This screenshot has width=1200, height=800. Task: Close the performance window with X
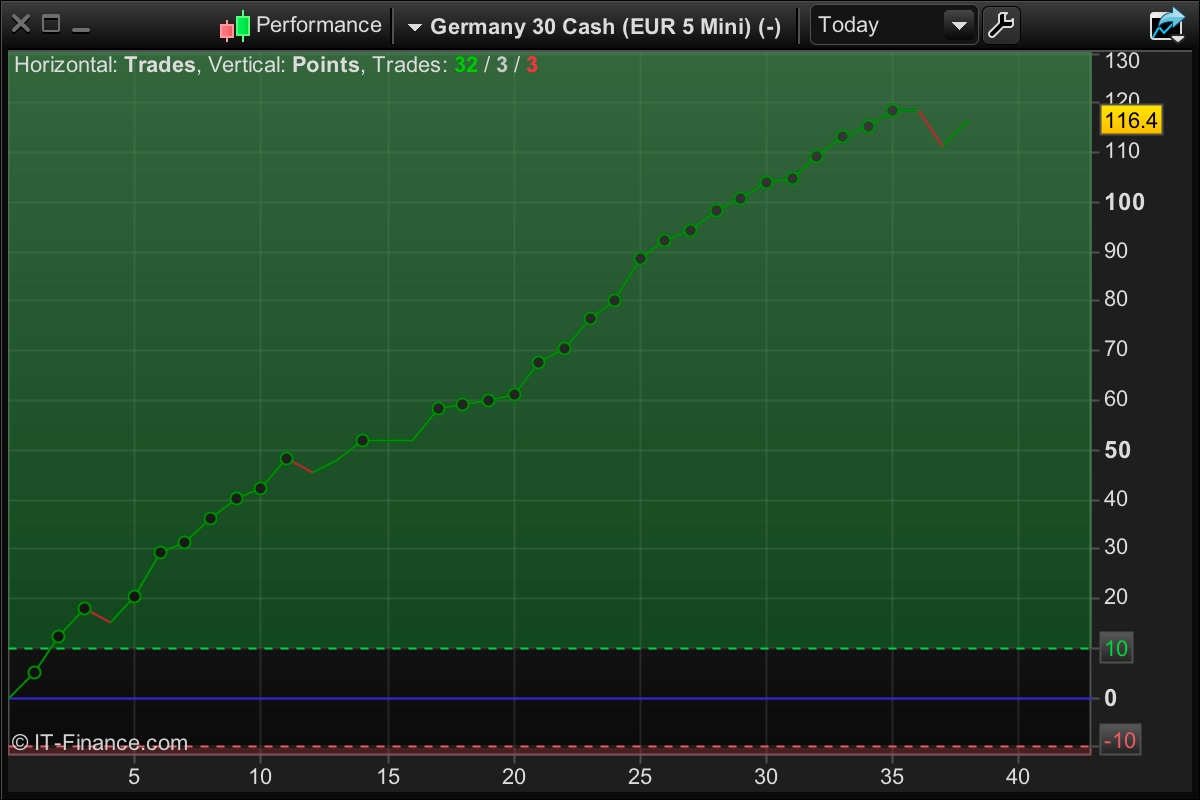point(20,24)
